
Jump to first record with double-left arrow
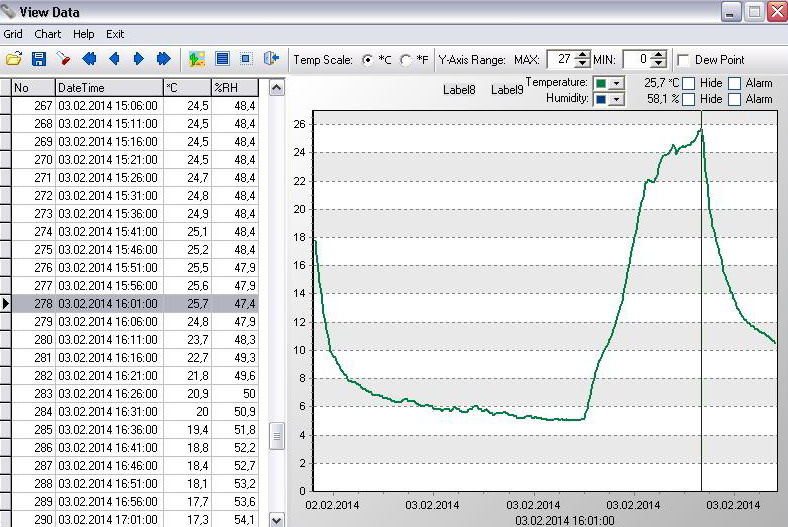[89, 59]
